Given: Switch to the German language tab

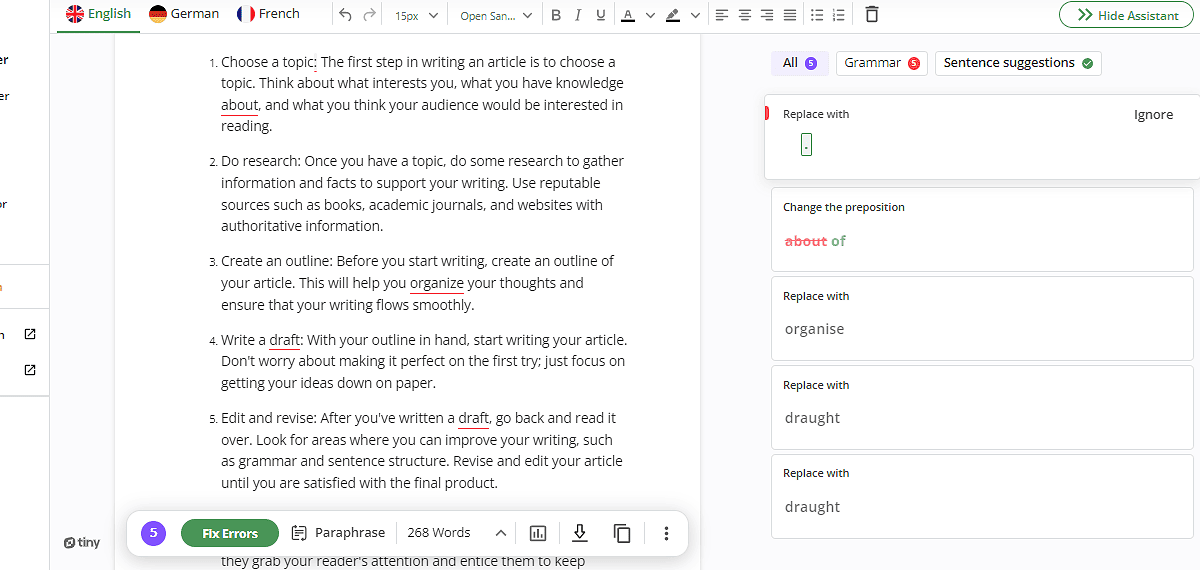Looking at the screenshot, I should coord(184,14).
